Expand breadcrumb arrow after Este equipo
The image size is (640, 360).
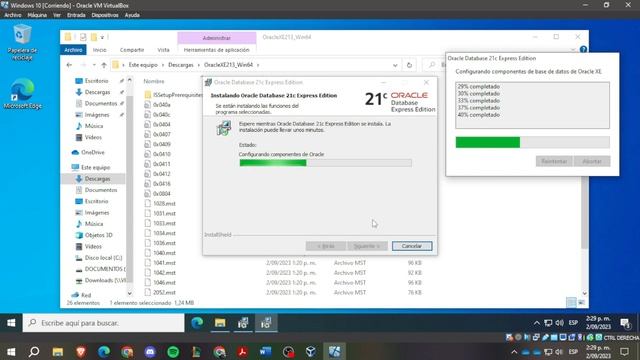(163, 65)
